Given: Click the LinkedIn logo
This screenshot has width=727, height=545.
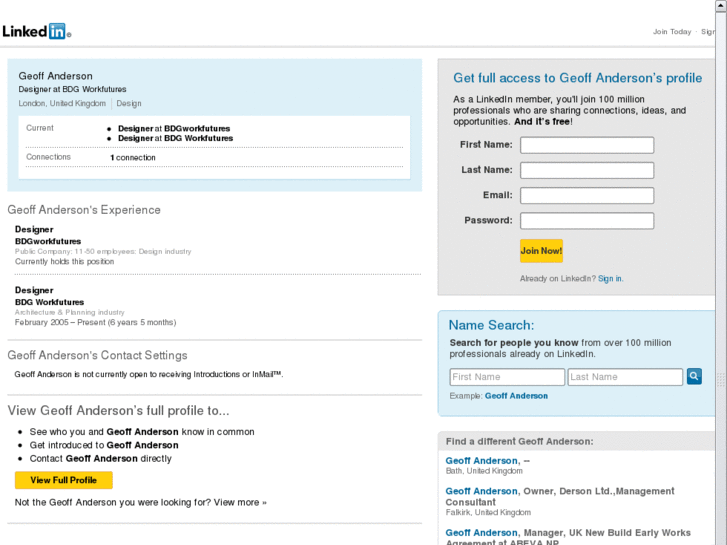Looking at the screenshot, I should pyautogui.click(x=36, y=31).
